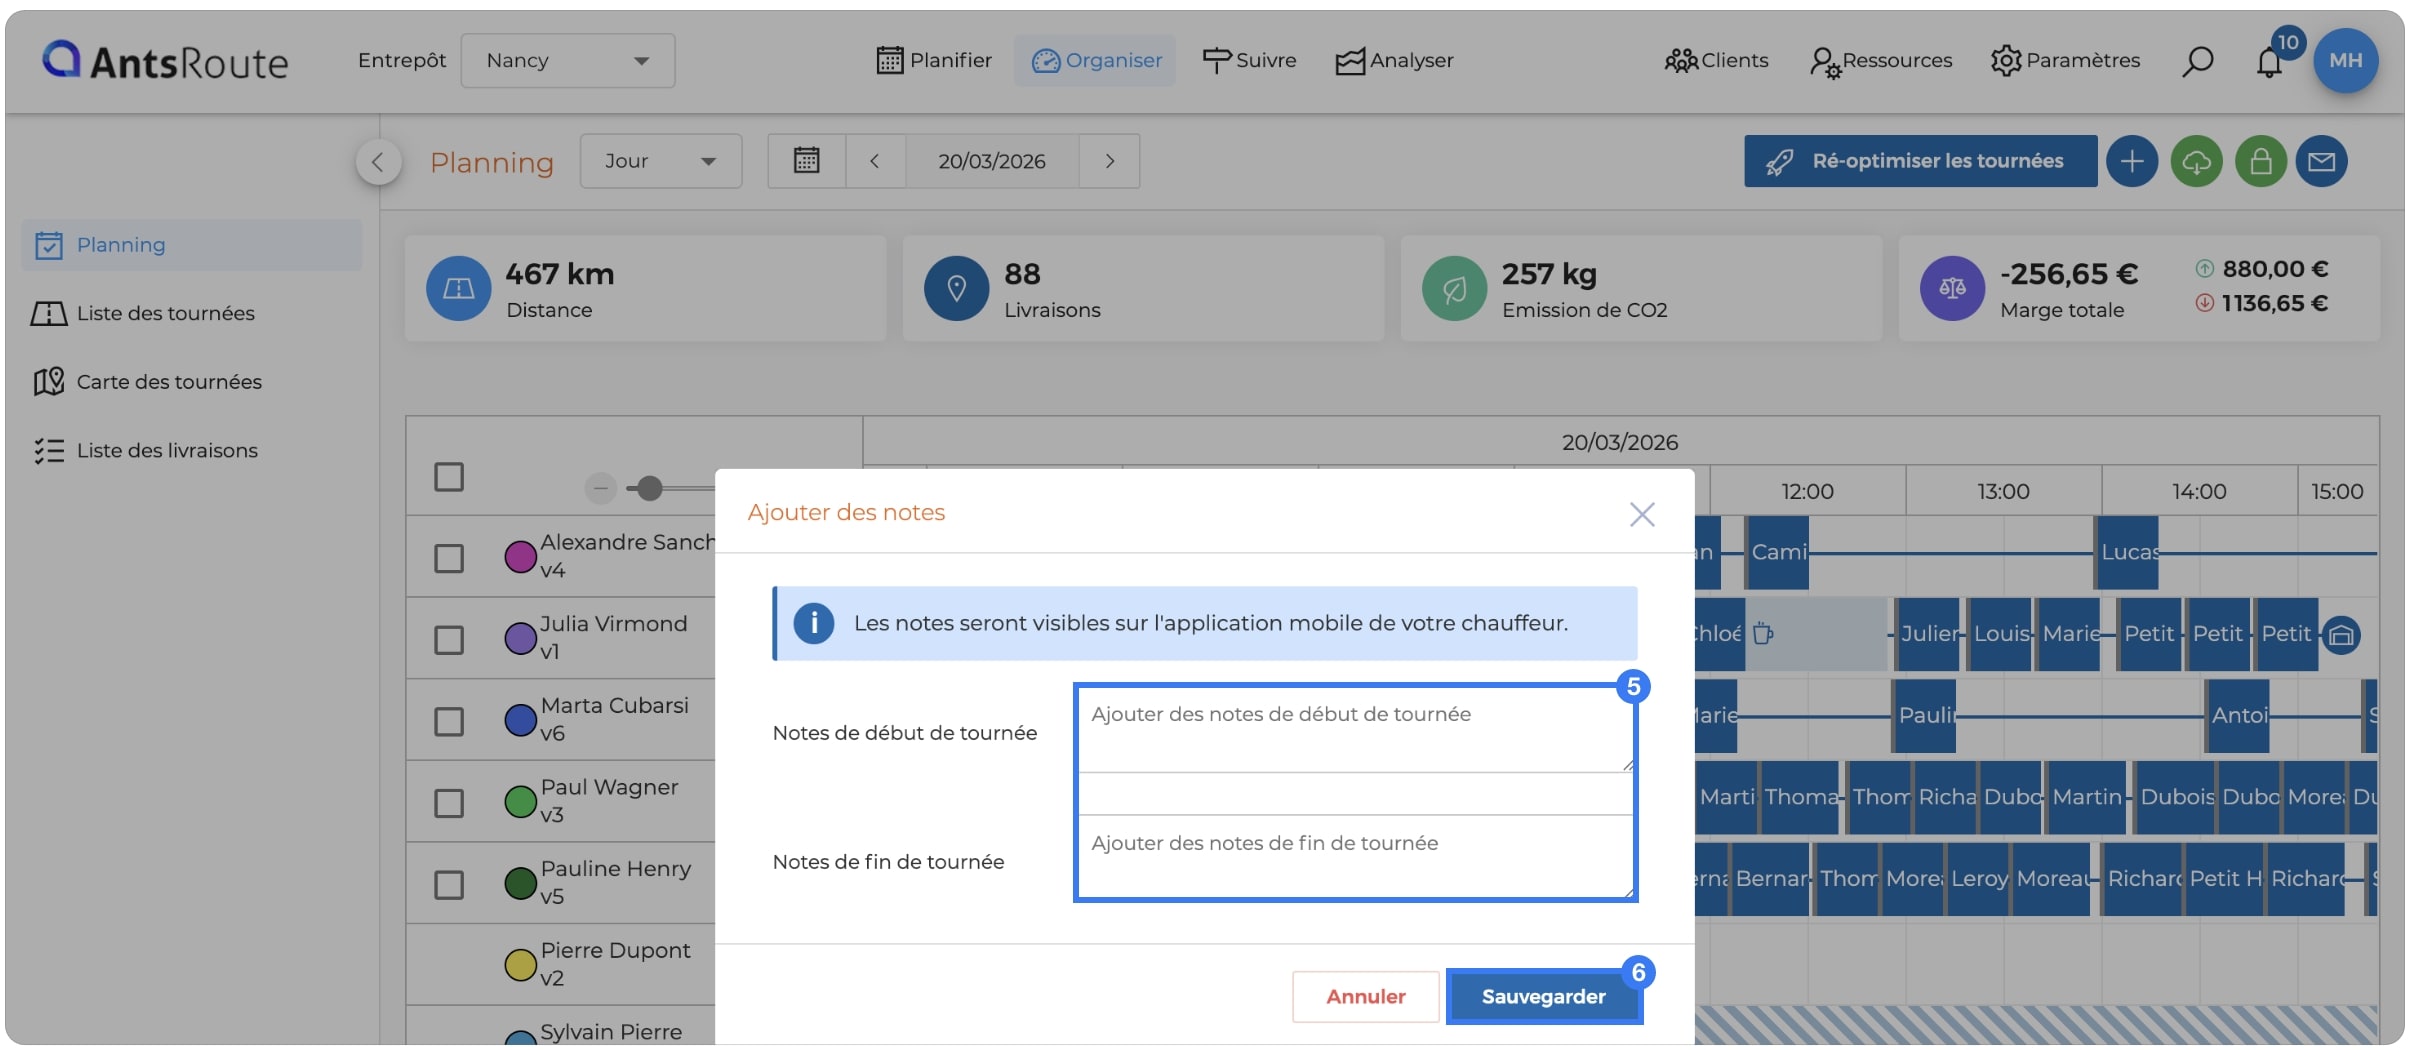Viewport: 2410px width, 1050px height.
Task: Click the green padlock lock icon
Action: [2261, 161]
